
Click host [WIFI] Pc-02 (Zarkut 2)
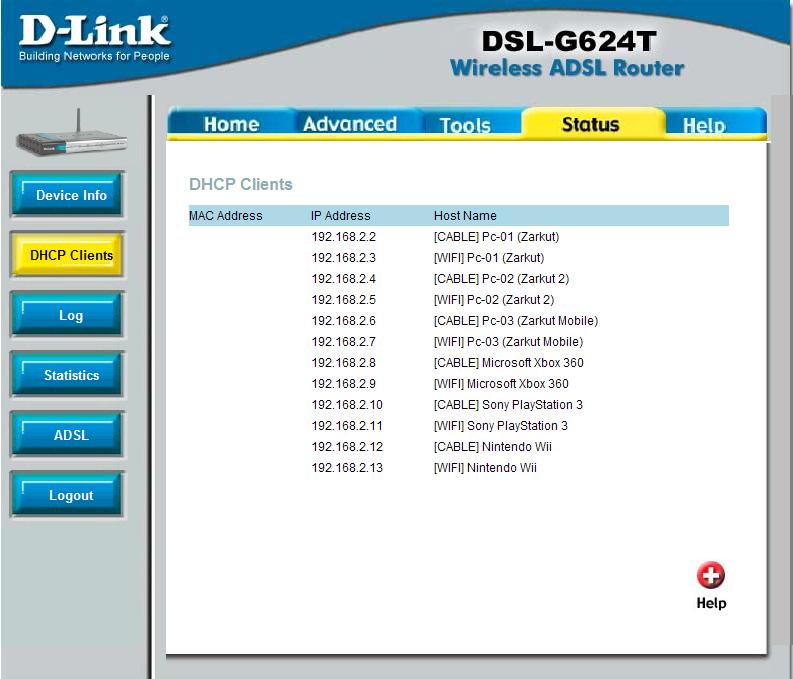(x=494, y=300)
